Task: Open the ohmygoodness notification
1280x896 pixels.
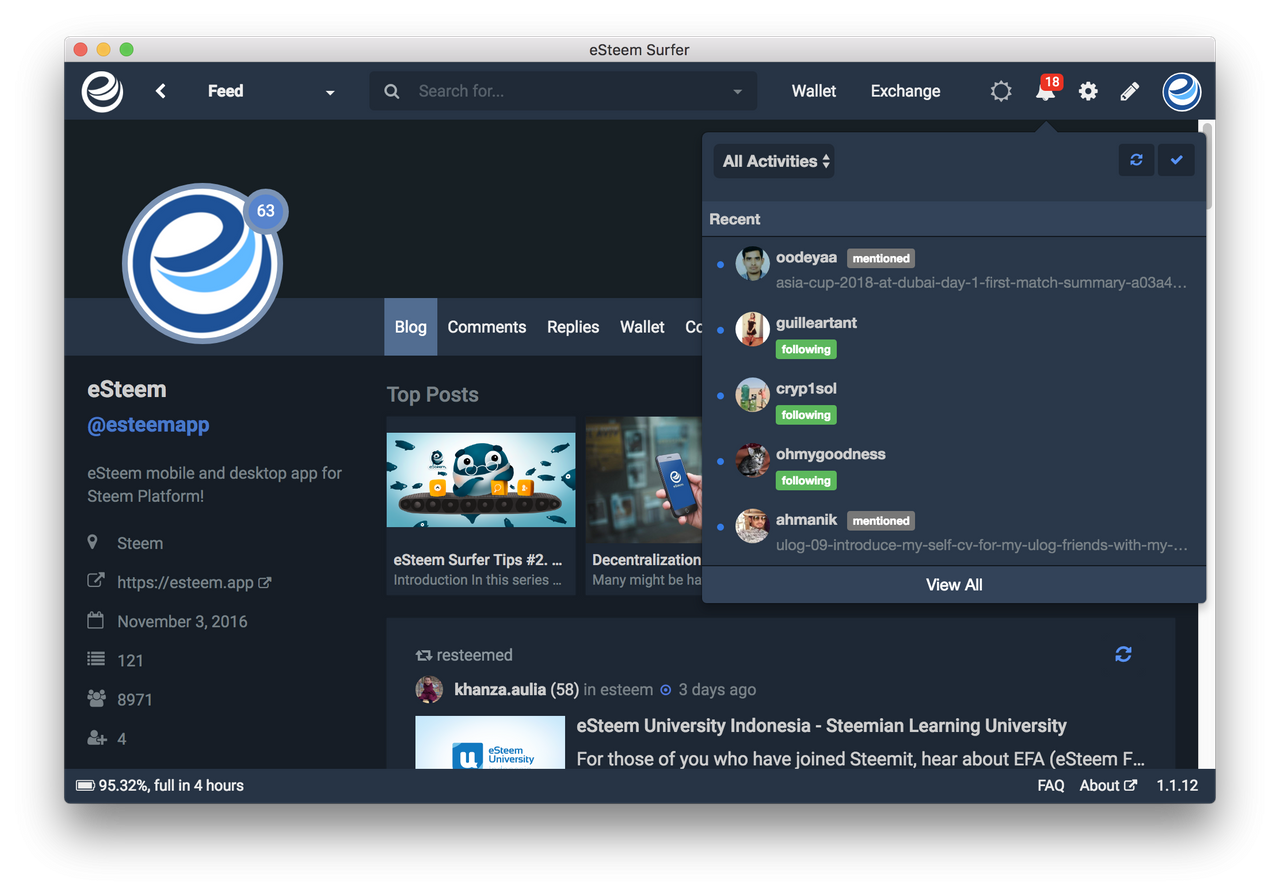Action: coord(954,465)
